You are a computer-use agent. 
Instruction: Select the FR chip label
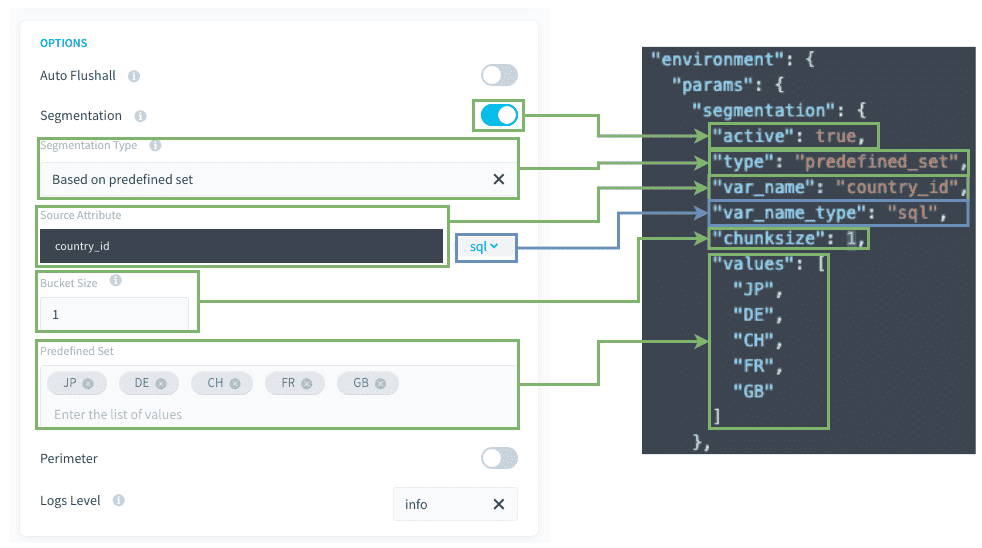[288, 383]
